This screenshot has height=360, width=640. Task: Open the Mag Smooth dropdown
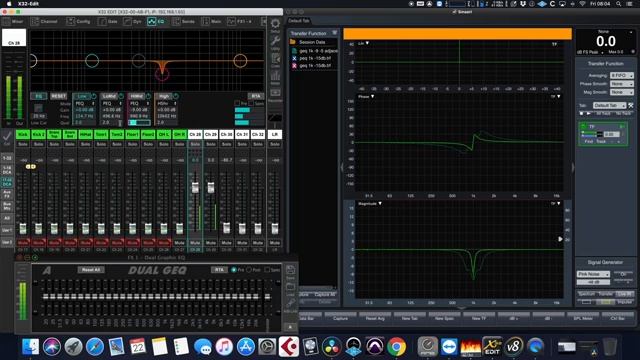[621, 92]
